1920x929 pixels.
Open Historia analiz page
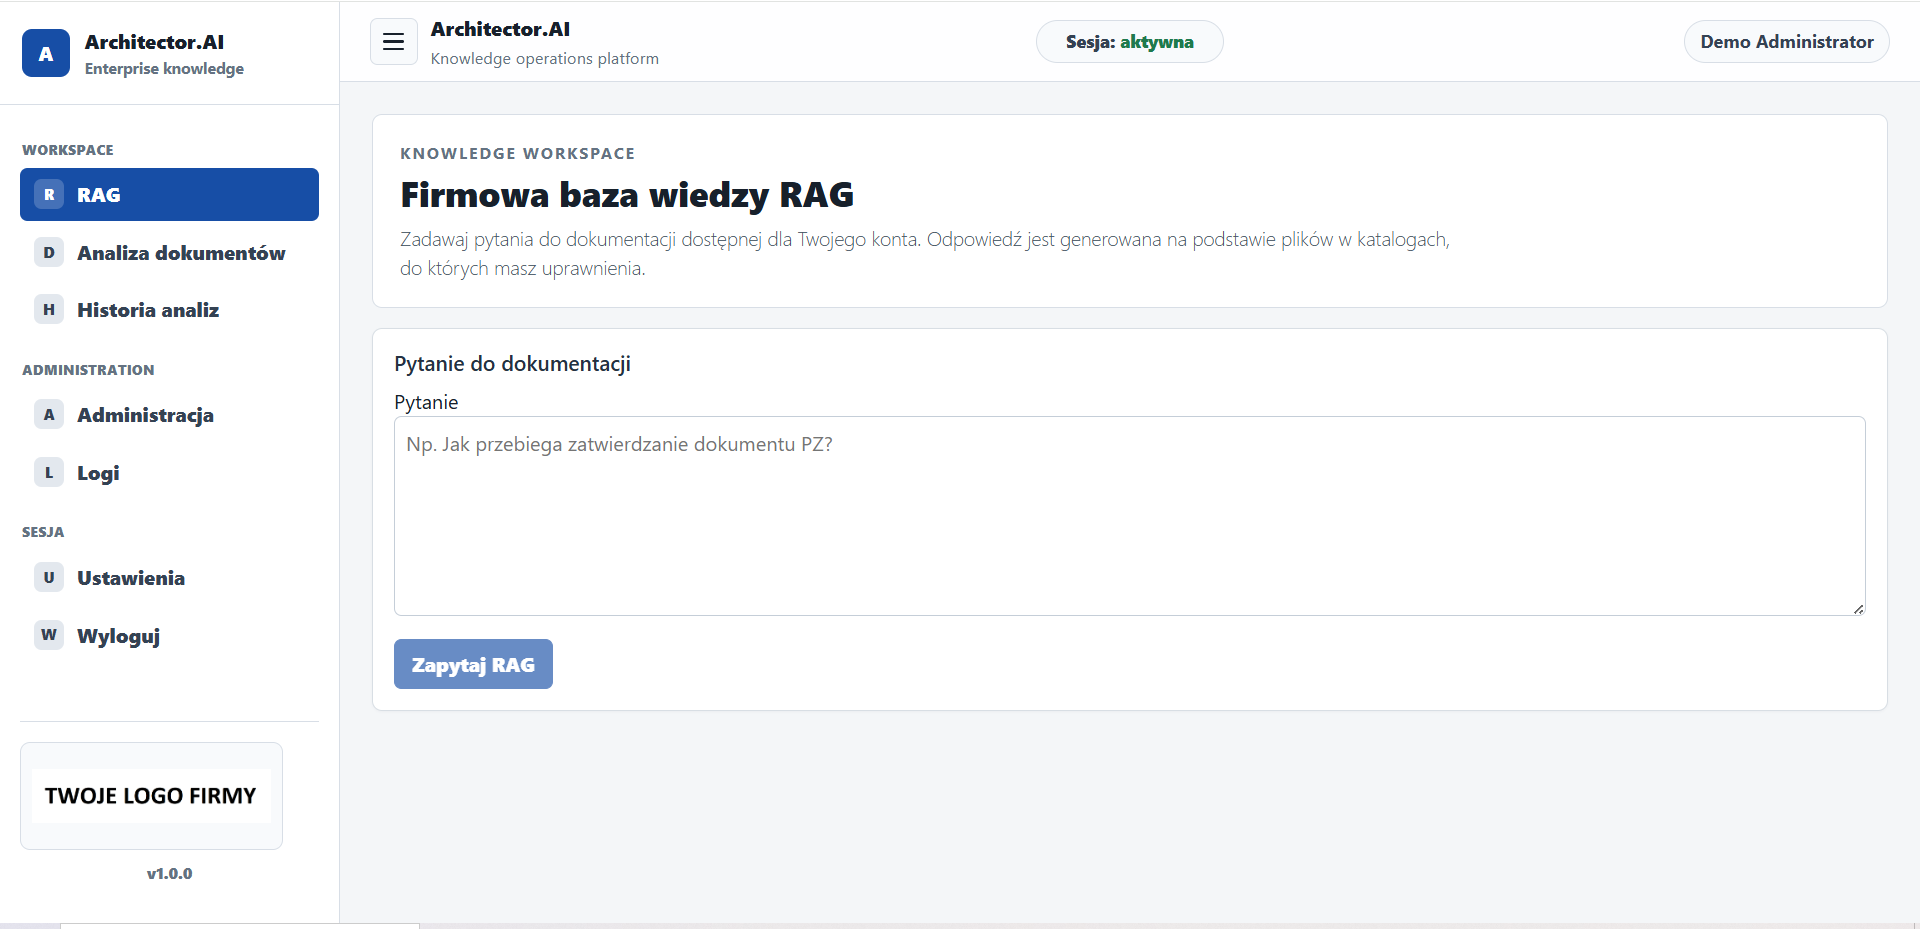click(169, 310)
